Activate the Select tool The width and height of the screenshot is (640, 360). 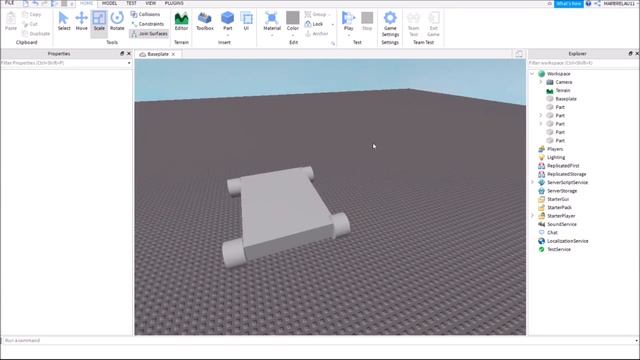click(64, 21)
